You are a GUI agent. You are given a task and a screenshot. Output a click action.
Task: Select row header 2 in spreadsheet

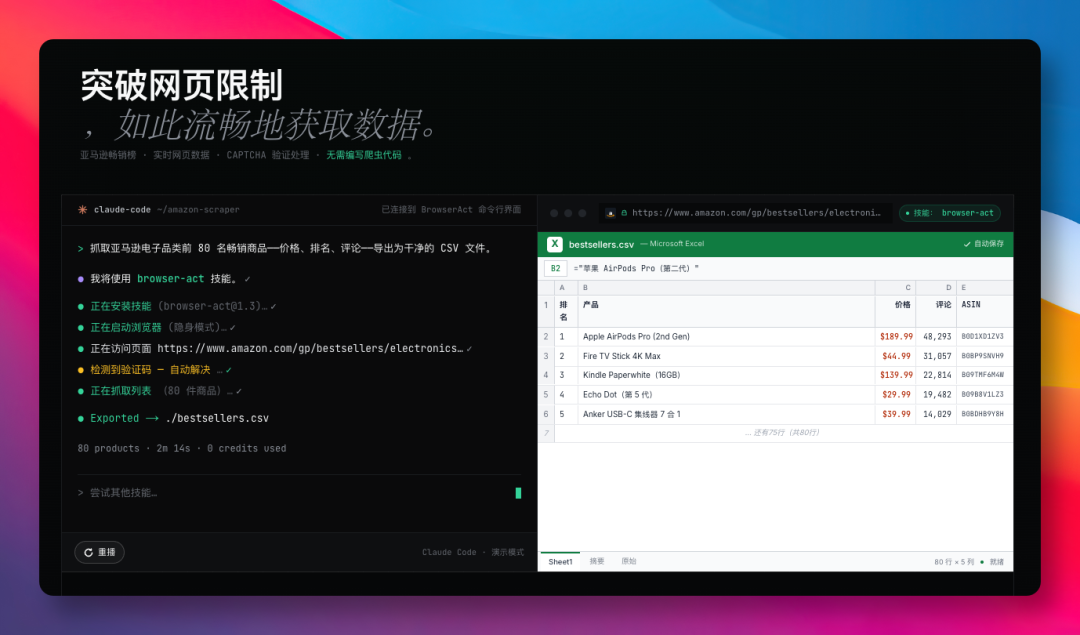[546, 337]
